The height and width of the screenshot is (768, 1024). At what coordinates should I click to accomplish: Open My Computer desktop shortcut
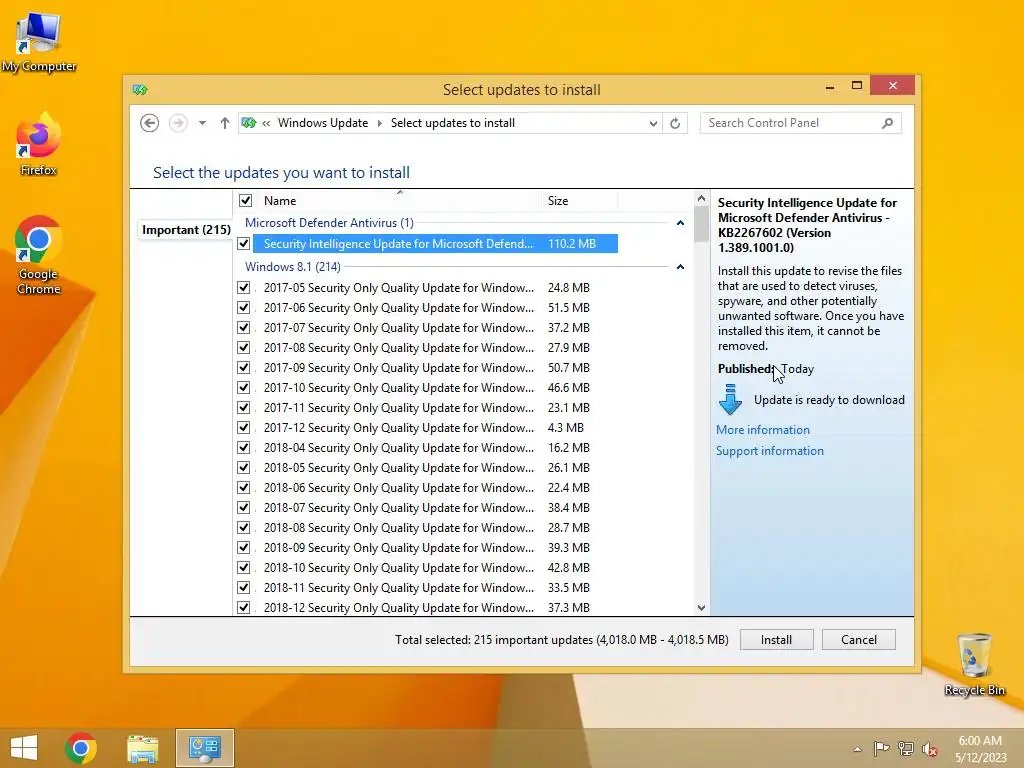pyautogui.click(x=39, y=42)
